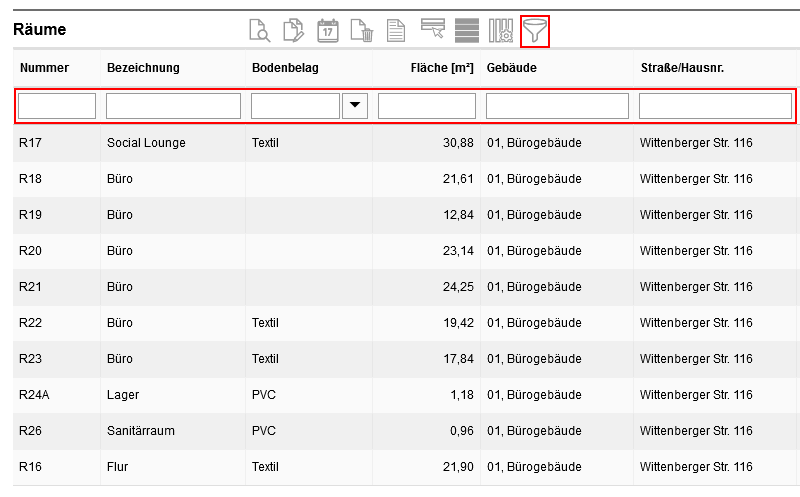Click the text document report icon
The height and width of the screenshot is (497, 800).
(396, 32)
